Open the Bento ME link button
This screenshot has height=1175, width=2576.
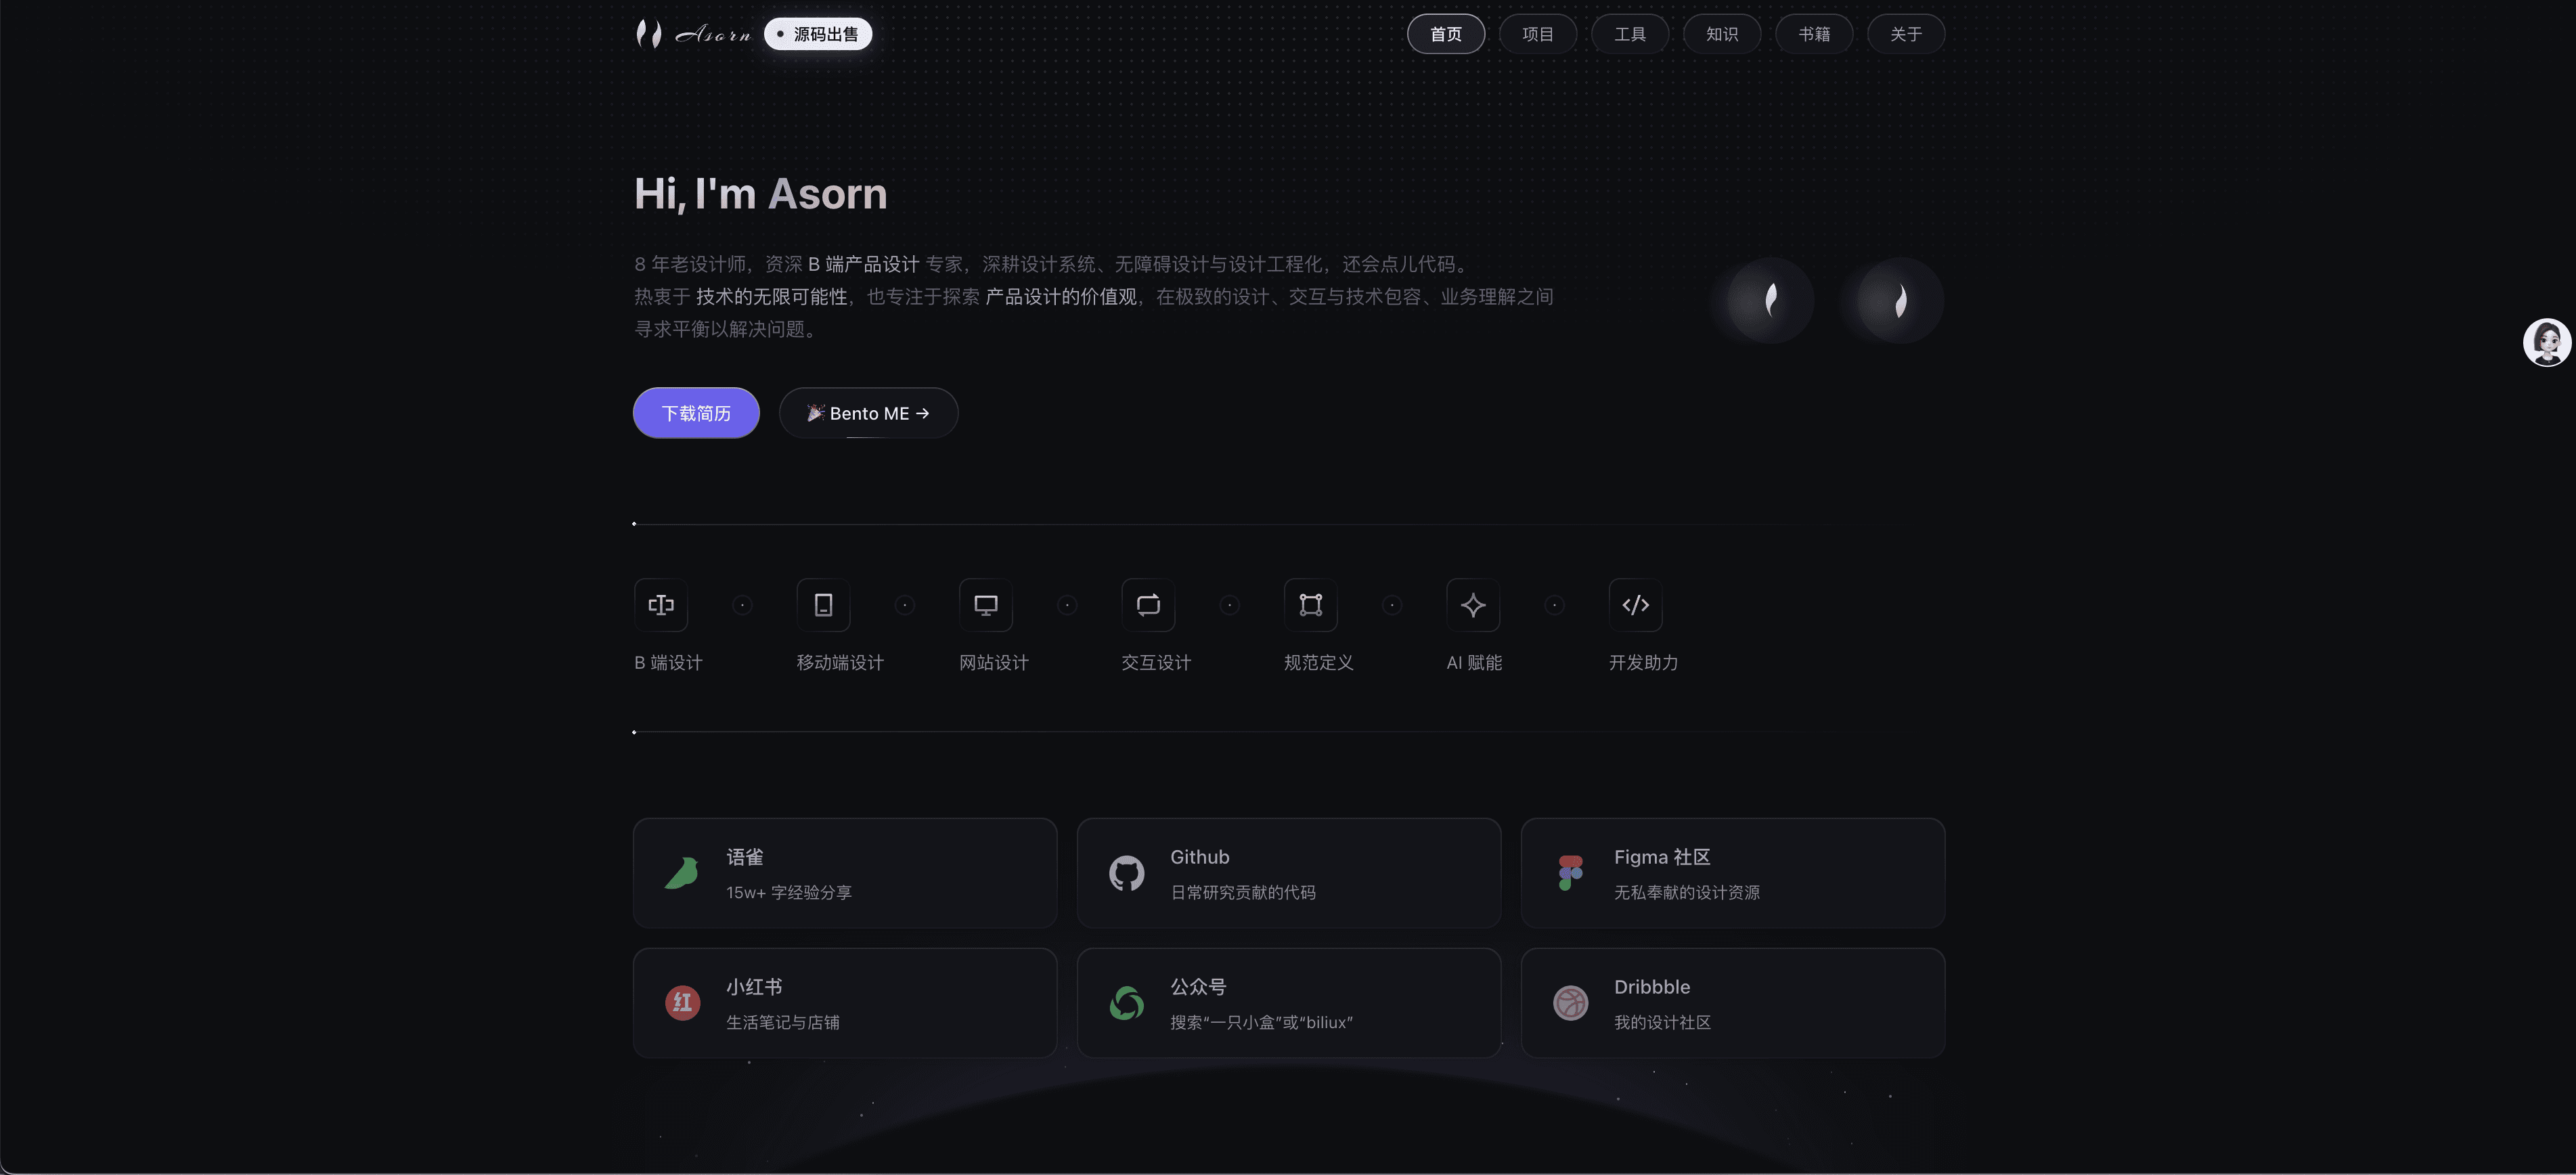point(868,413)
